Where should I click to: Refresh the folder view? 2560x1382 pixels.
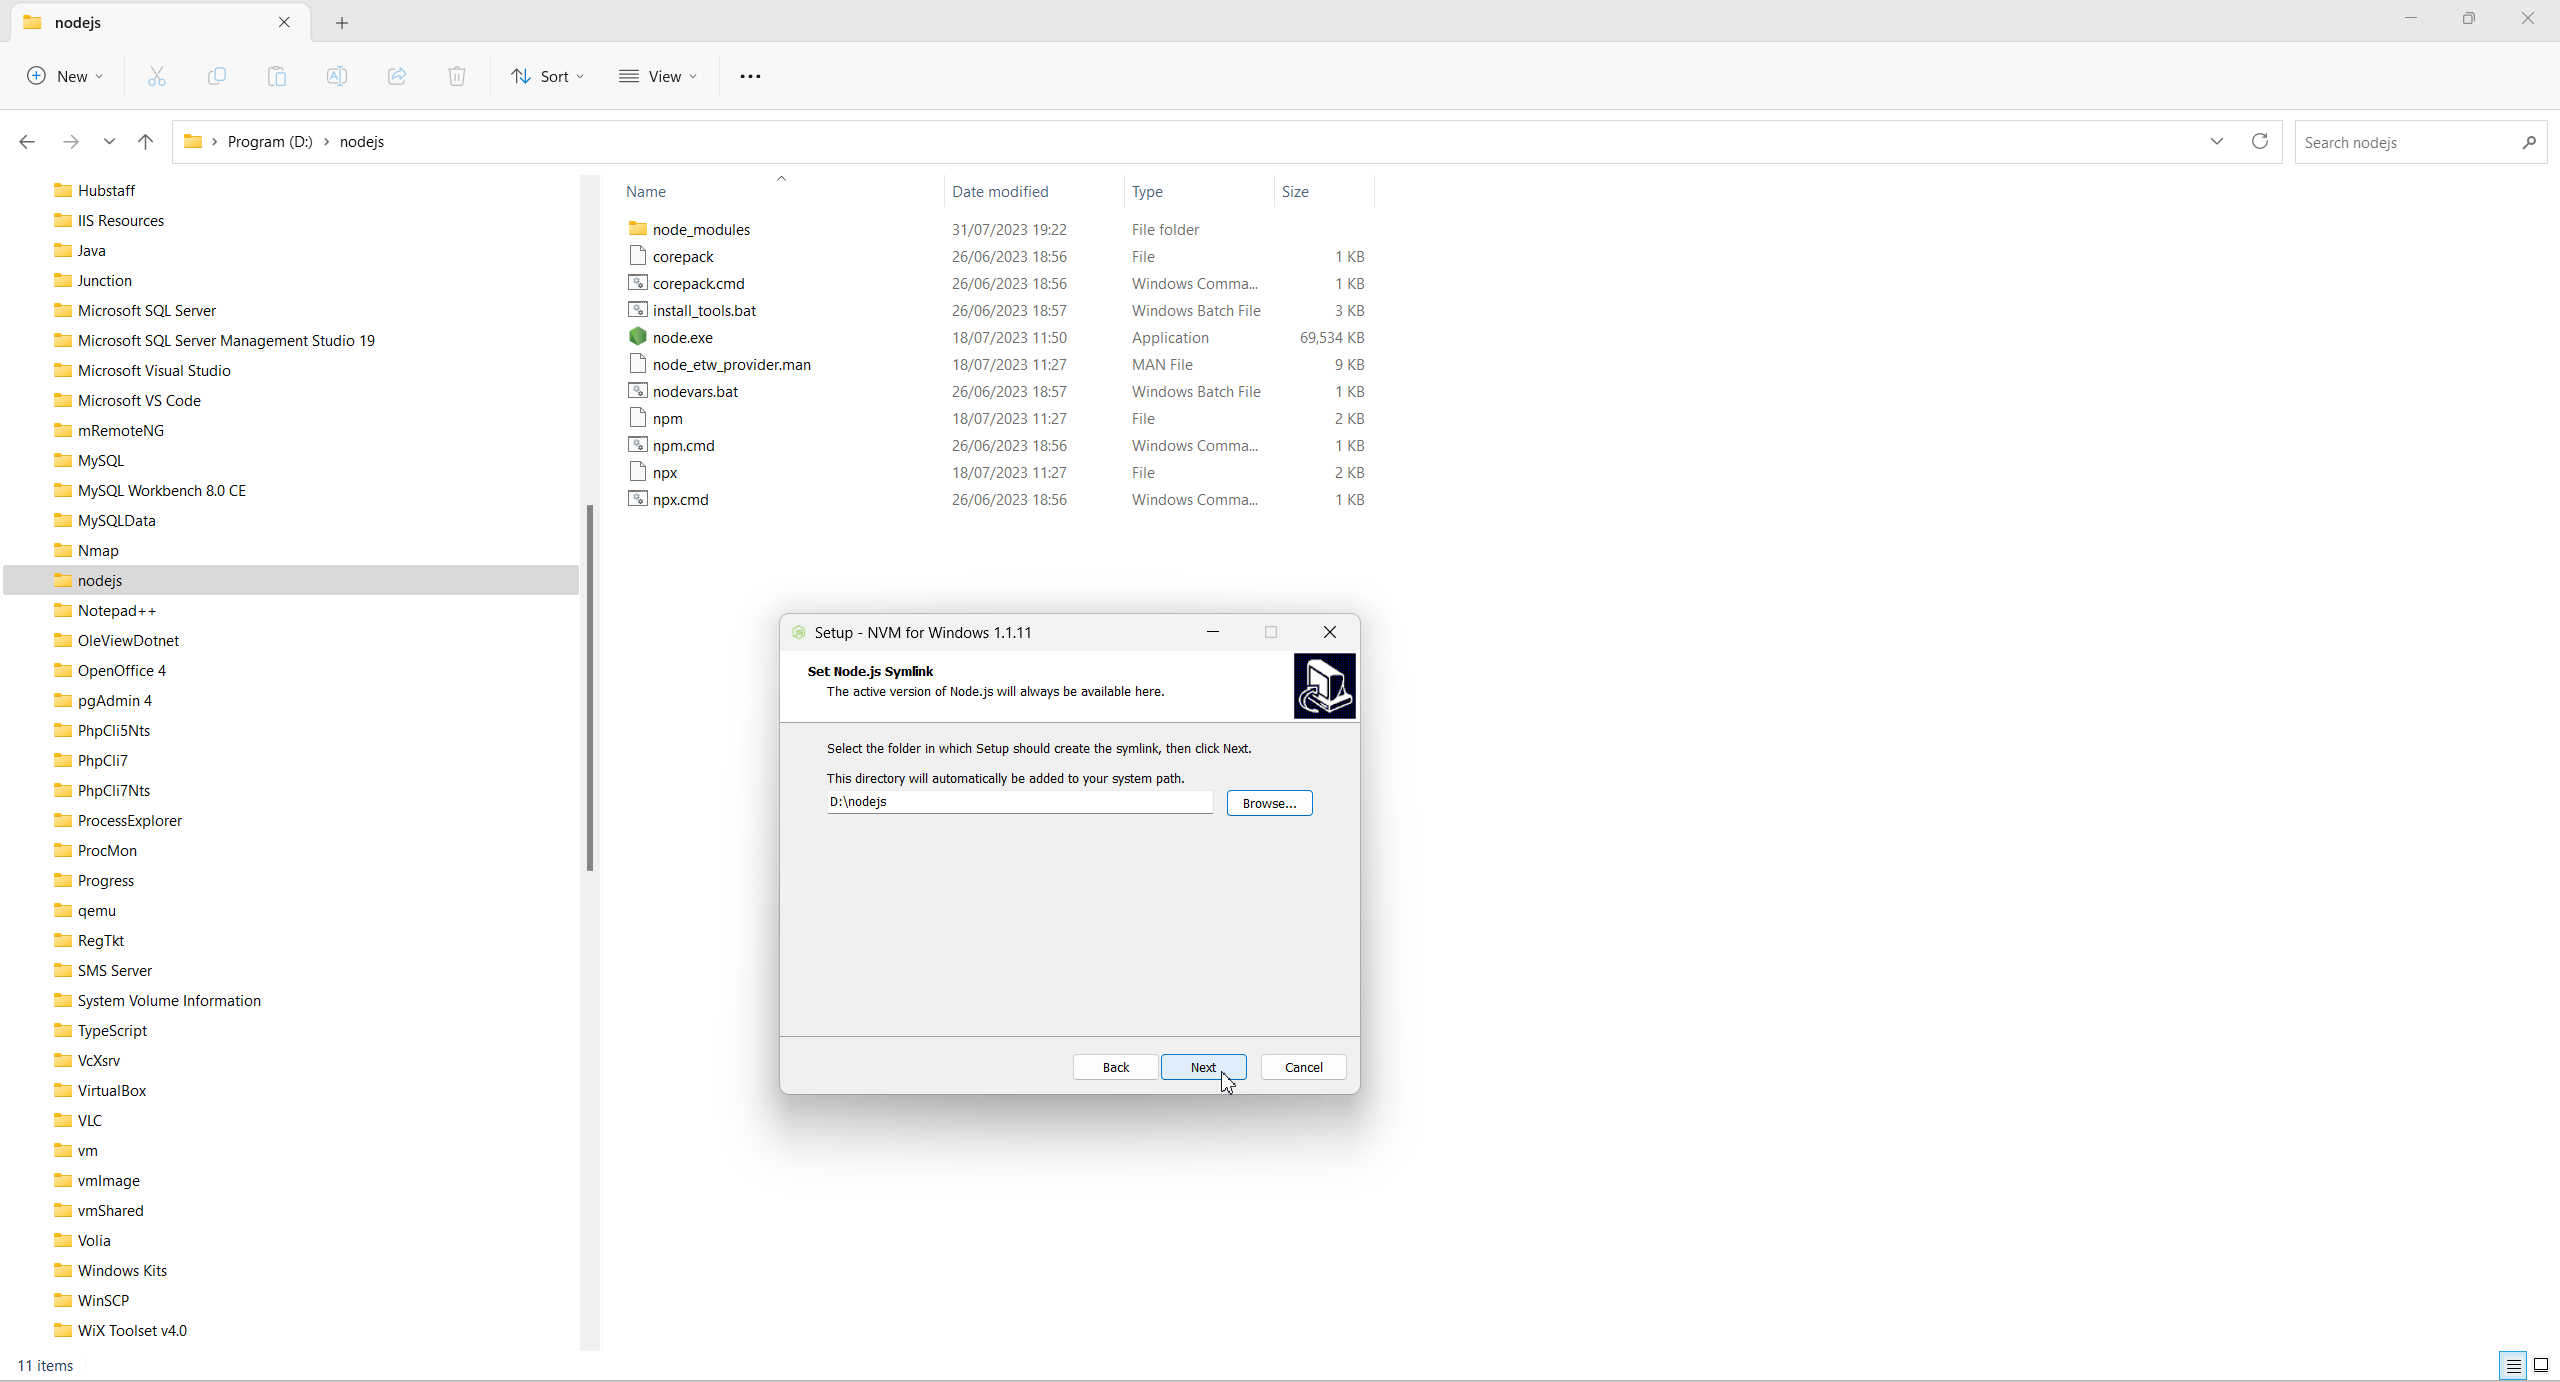(x=2259, y=141)
